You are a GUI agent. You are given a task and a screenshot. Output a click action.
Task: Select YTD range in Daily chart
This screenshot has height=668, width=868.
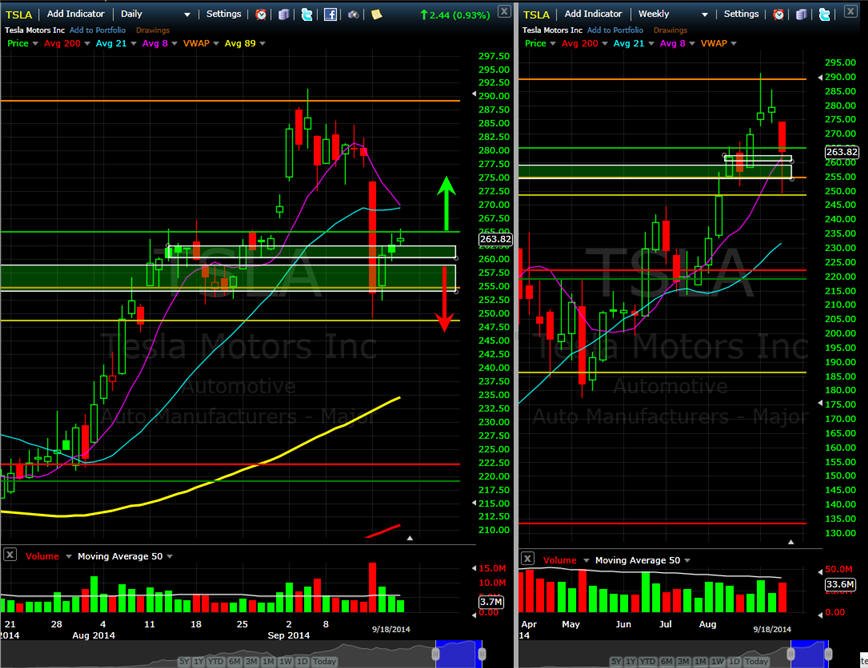click(x=216, y=661)
